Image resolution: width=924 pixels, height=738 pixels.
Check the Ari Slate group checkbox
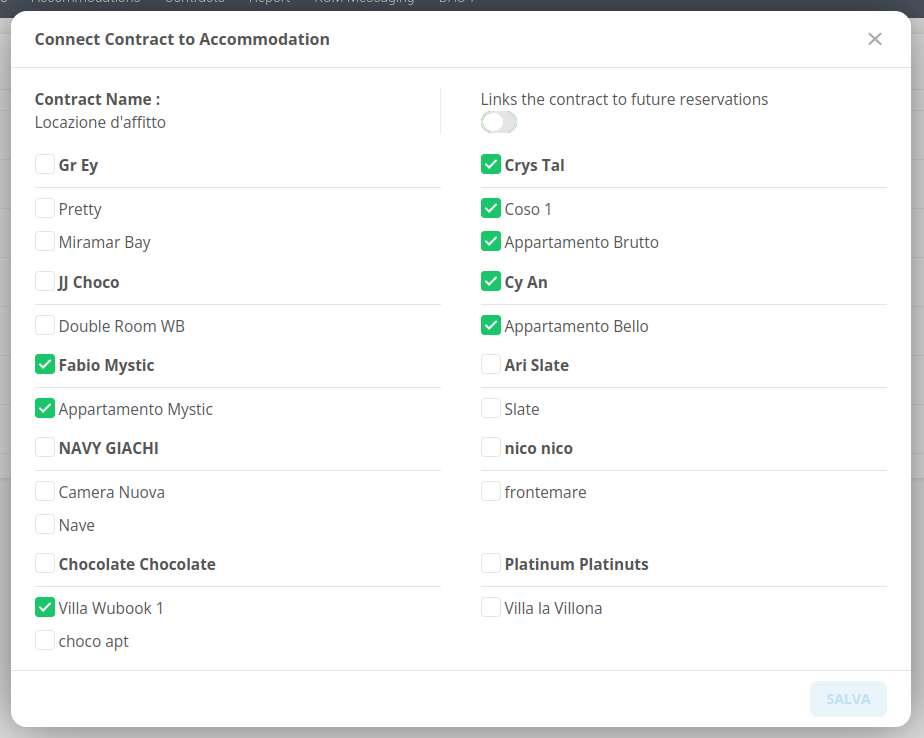click(x=491, y=364)
